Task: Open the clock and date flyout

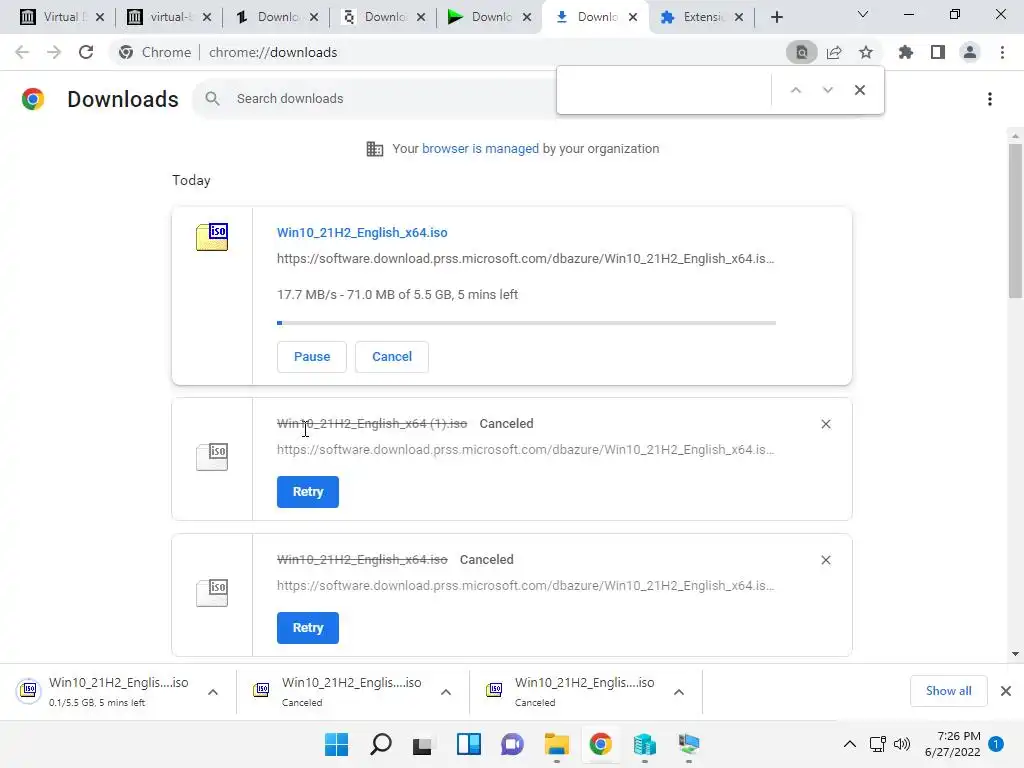Action: [953, 744]
